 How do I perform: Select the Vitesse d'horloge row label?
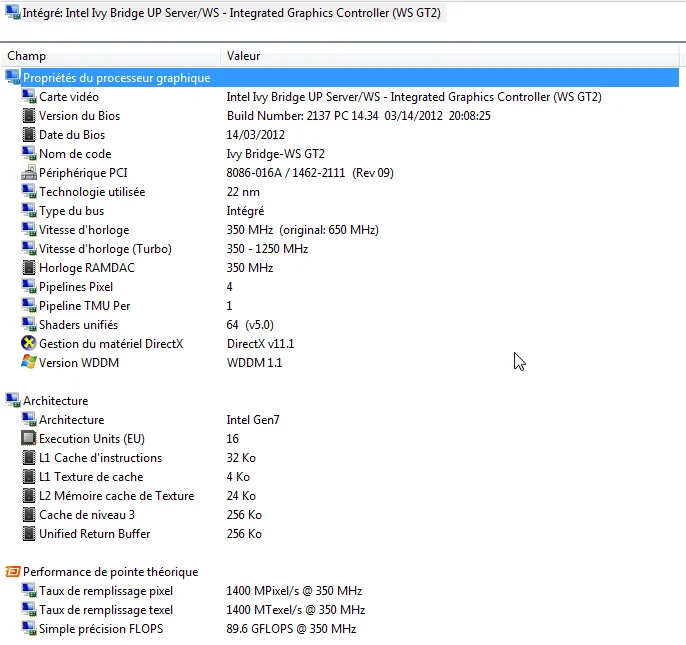point(84,230)
